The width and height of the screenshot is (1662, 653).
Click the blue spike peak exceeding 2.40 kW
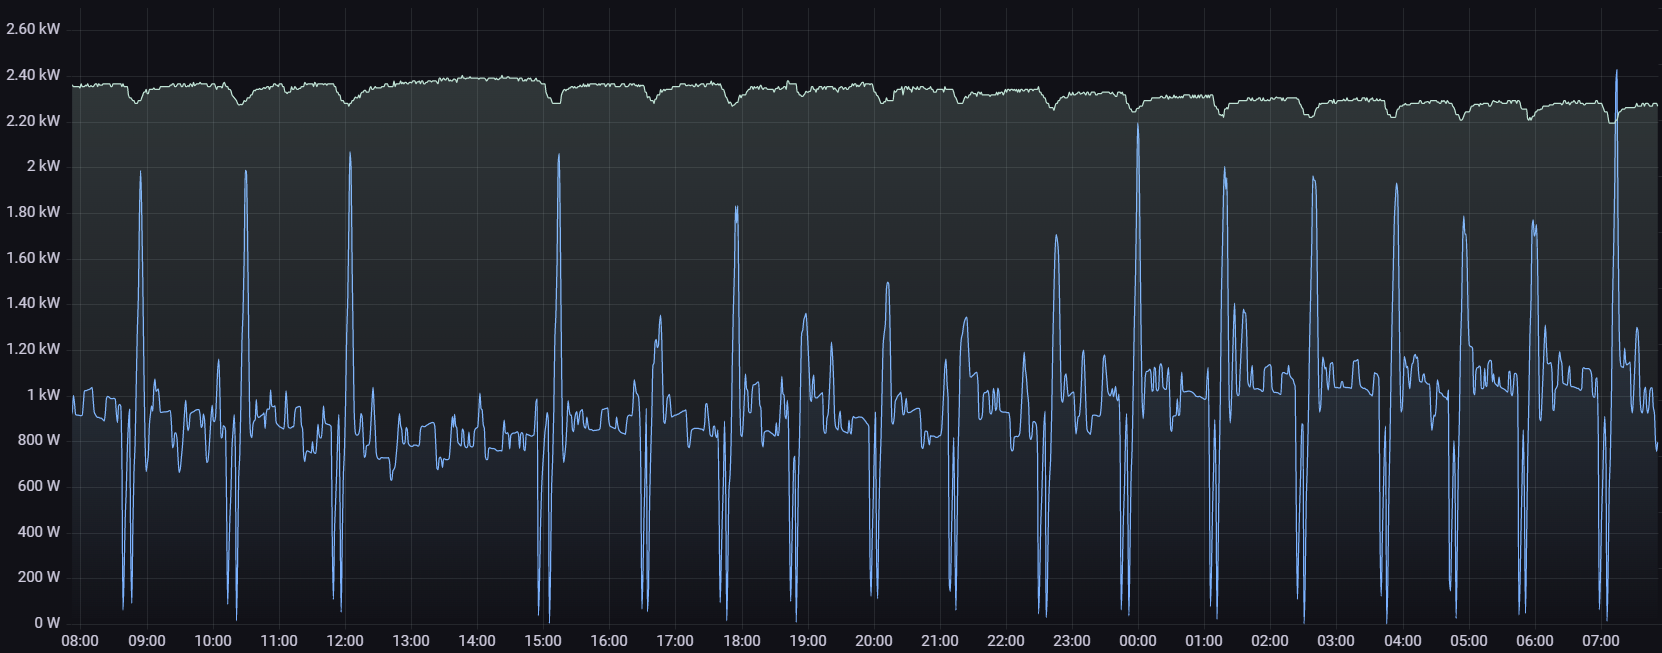(x=1617, y=71)
